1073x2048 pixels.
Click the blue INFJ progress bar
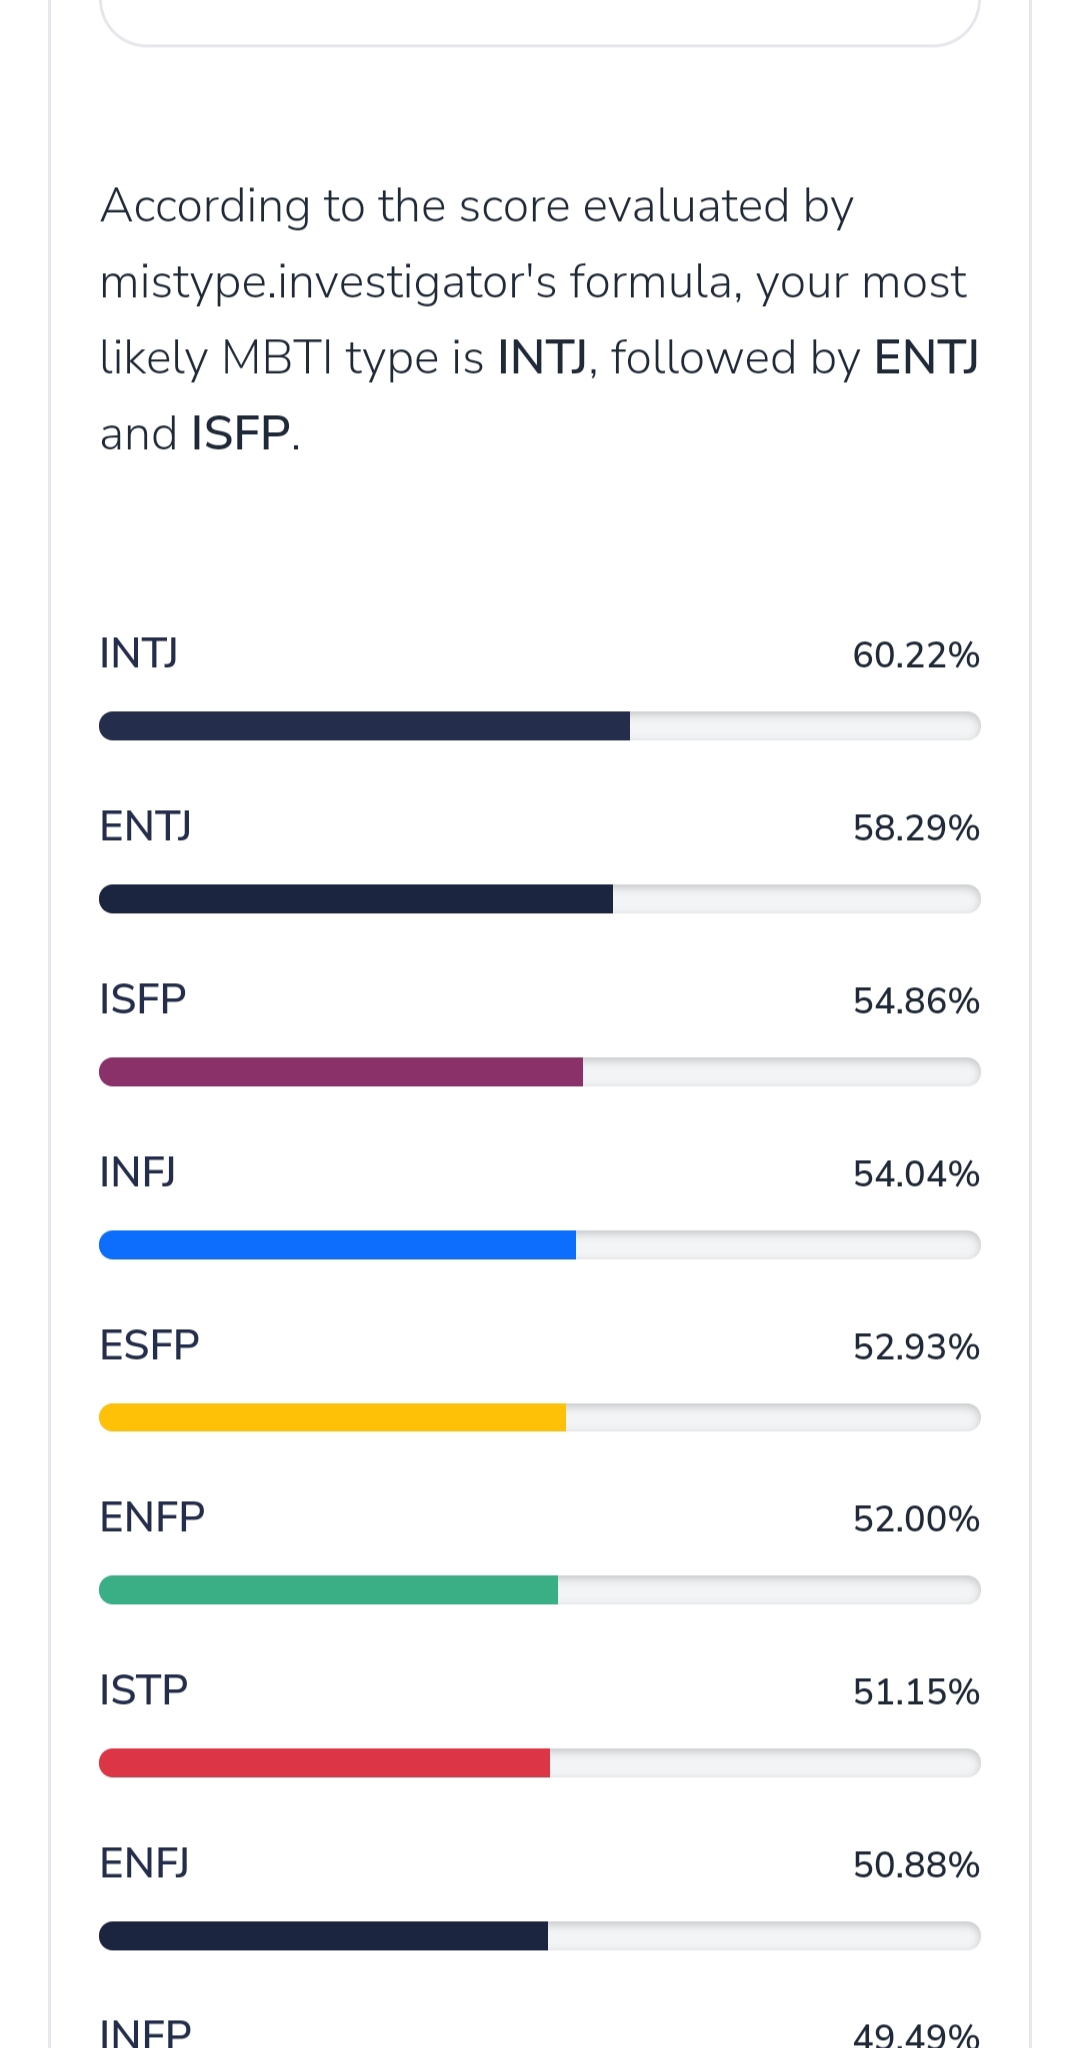click(x=539, y=1245)
